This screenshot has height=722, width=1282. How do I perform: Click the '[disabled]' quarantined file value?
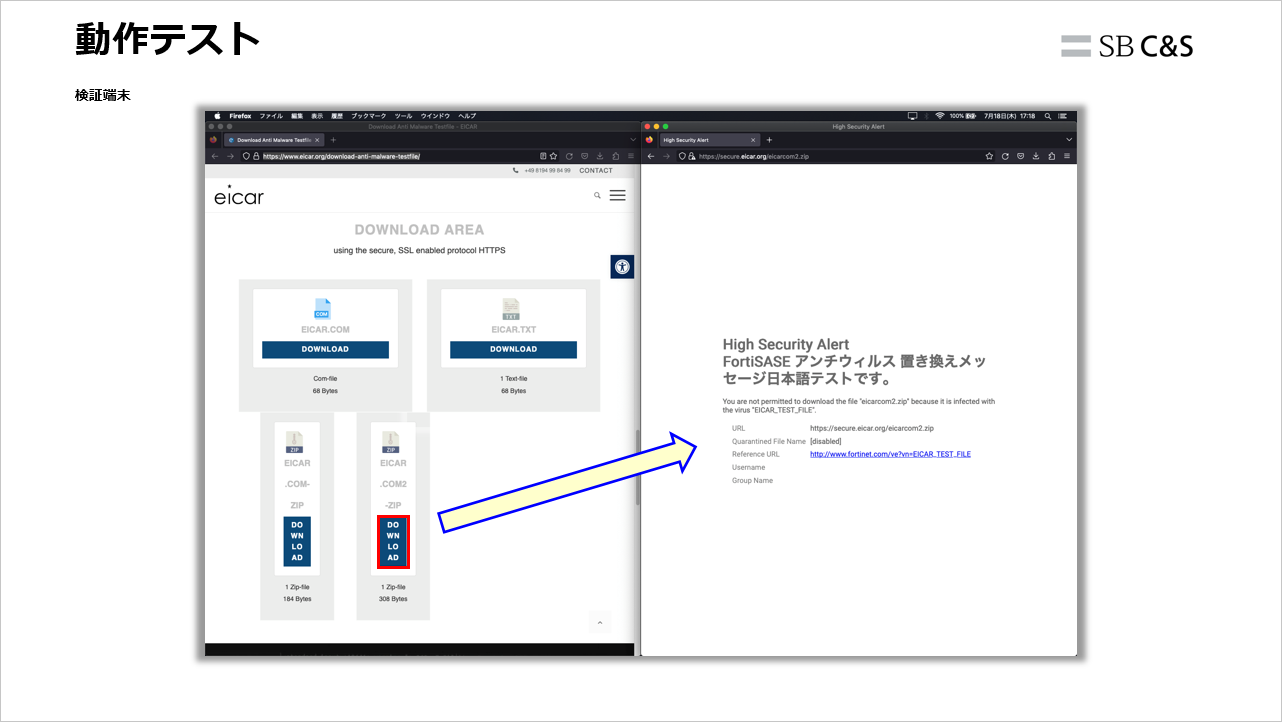pos(826,441)
